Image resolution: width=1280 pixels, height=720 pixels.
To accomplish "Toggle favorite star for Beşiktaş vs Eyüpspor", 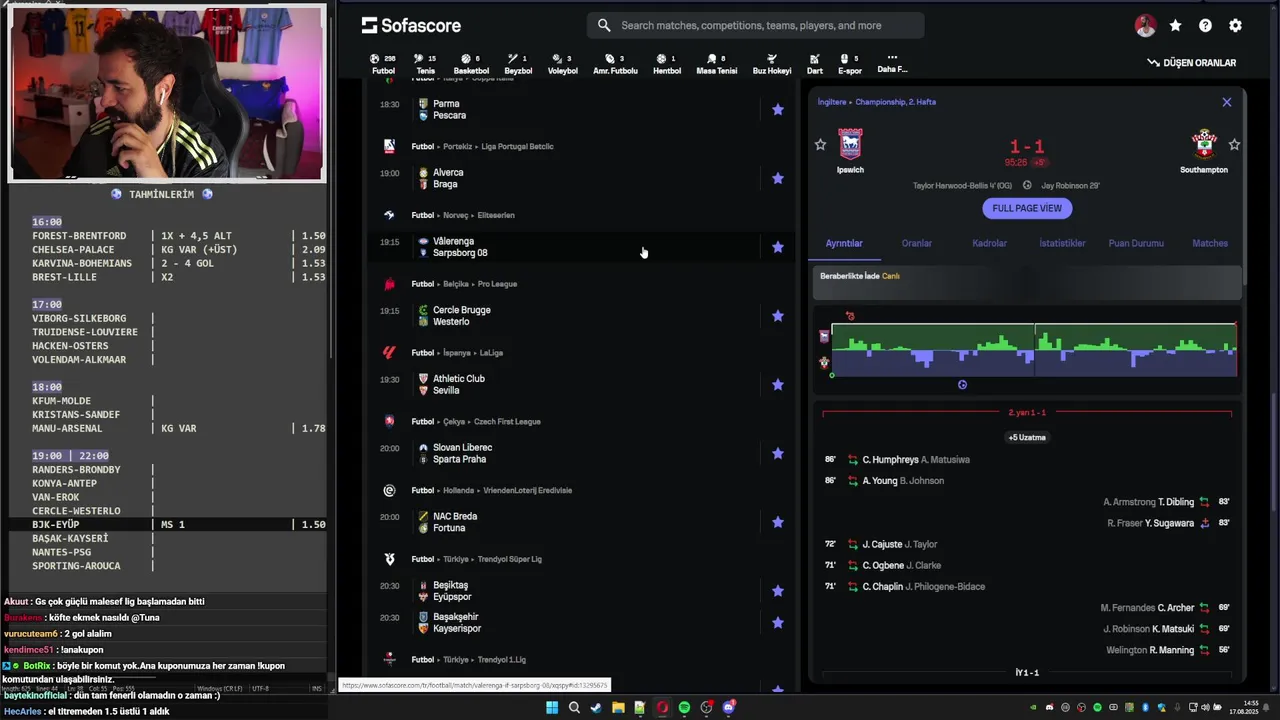I will click(778, 591).
